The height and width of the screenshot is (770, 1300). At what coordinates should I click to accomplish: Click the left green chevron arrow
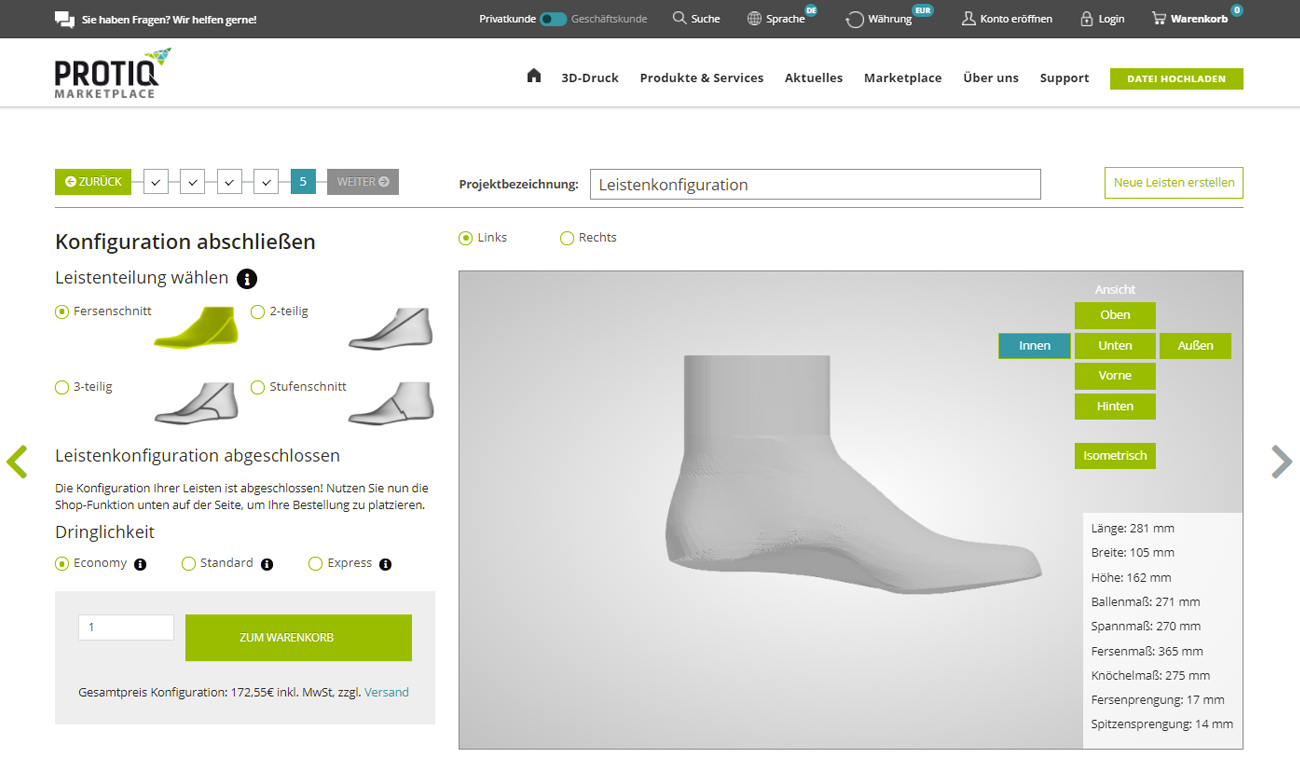pyautogui.click(x=17, y=461)
